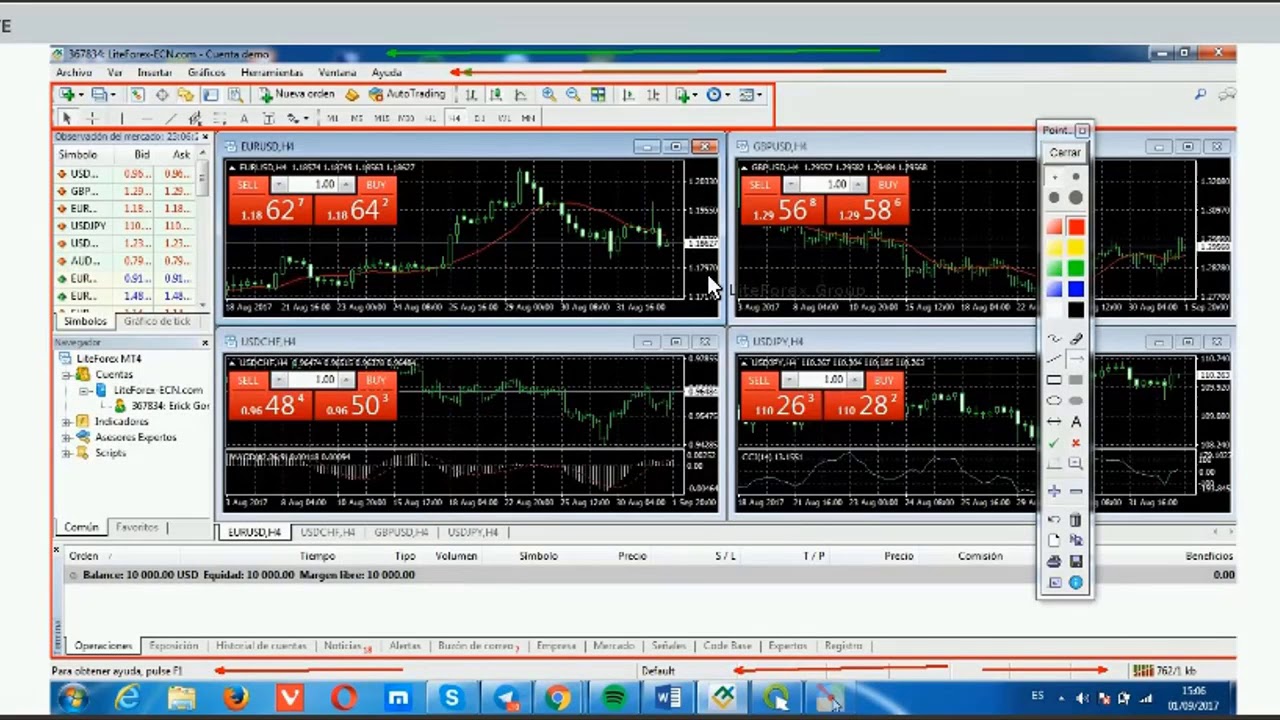Open the Historial de cuentas tab

(261, 646)
